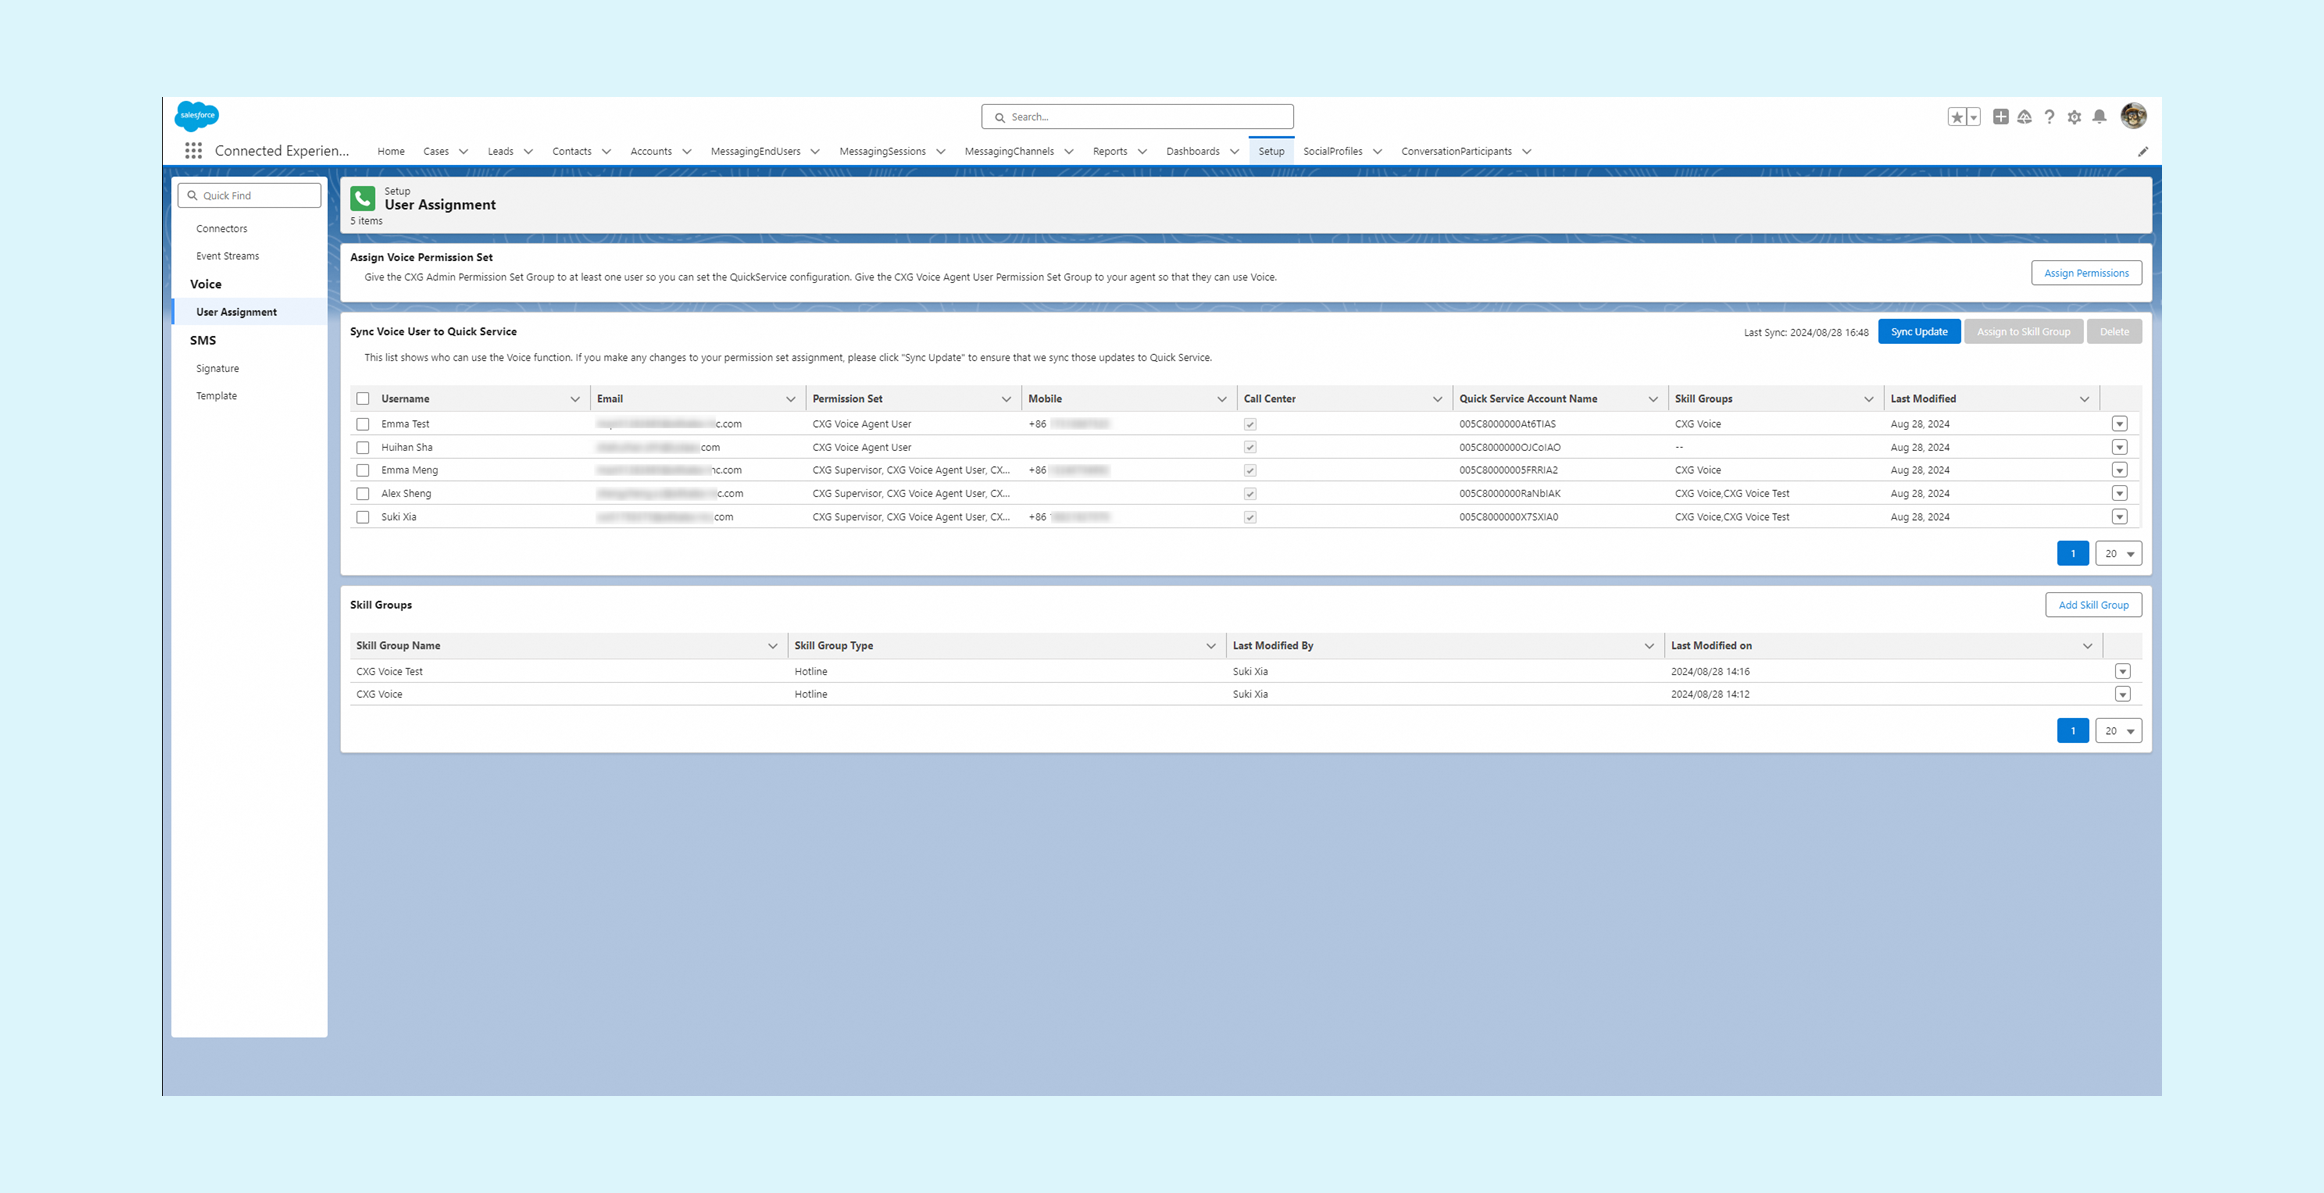Click the green phone User Assignment icon
The height and width of the screenshot is (1193, 2324).
[363, 198]
